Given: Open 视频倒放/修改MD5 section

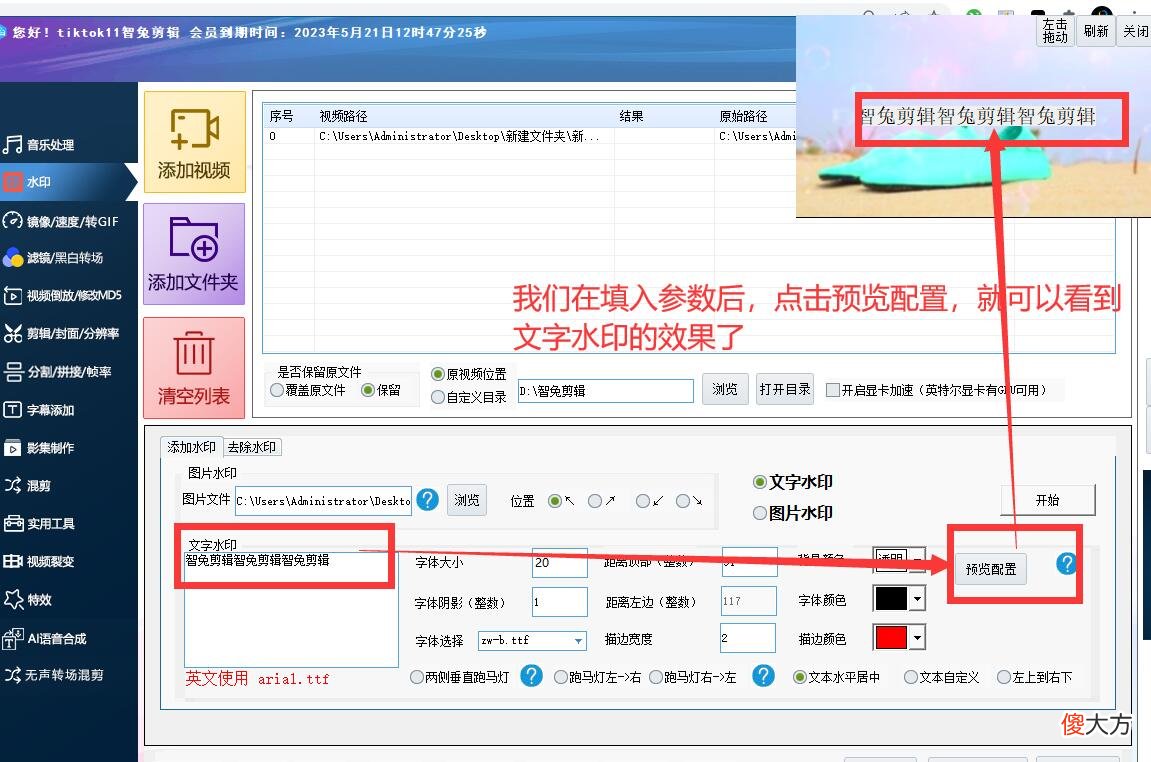Looking at the screenshot, I should pos(62,295).
